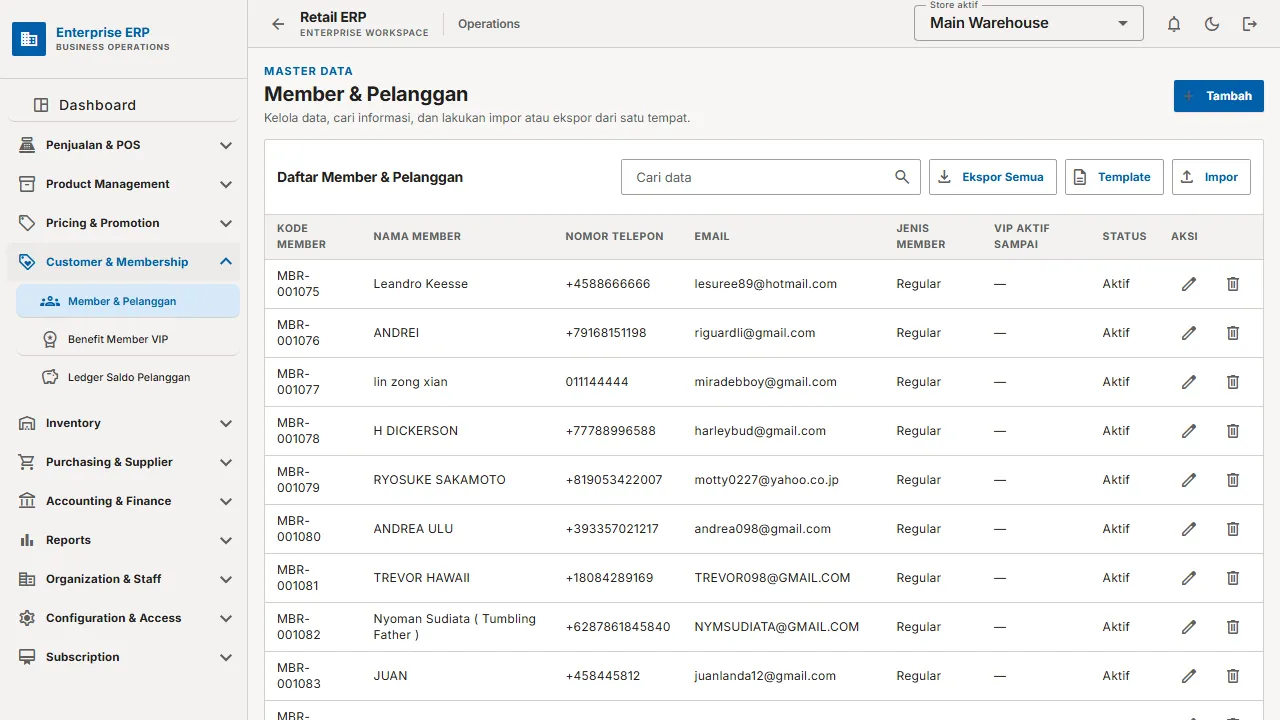The height and width of the screenshot is (720, 1280).
Task: Go back using the arrow icon
Action: 278,24
